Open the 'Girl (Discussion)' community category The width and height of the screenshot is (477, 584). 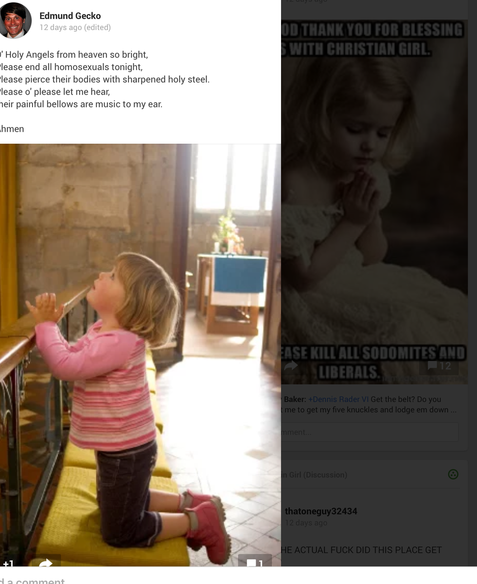(314, 475)
